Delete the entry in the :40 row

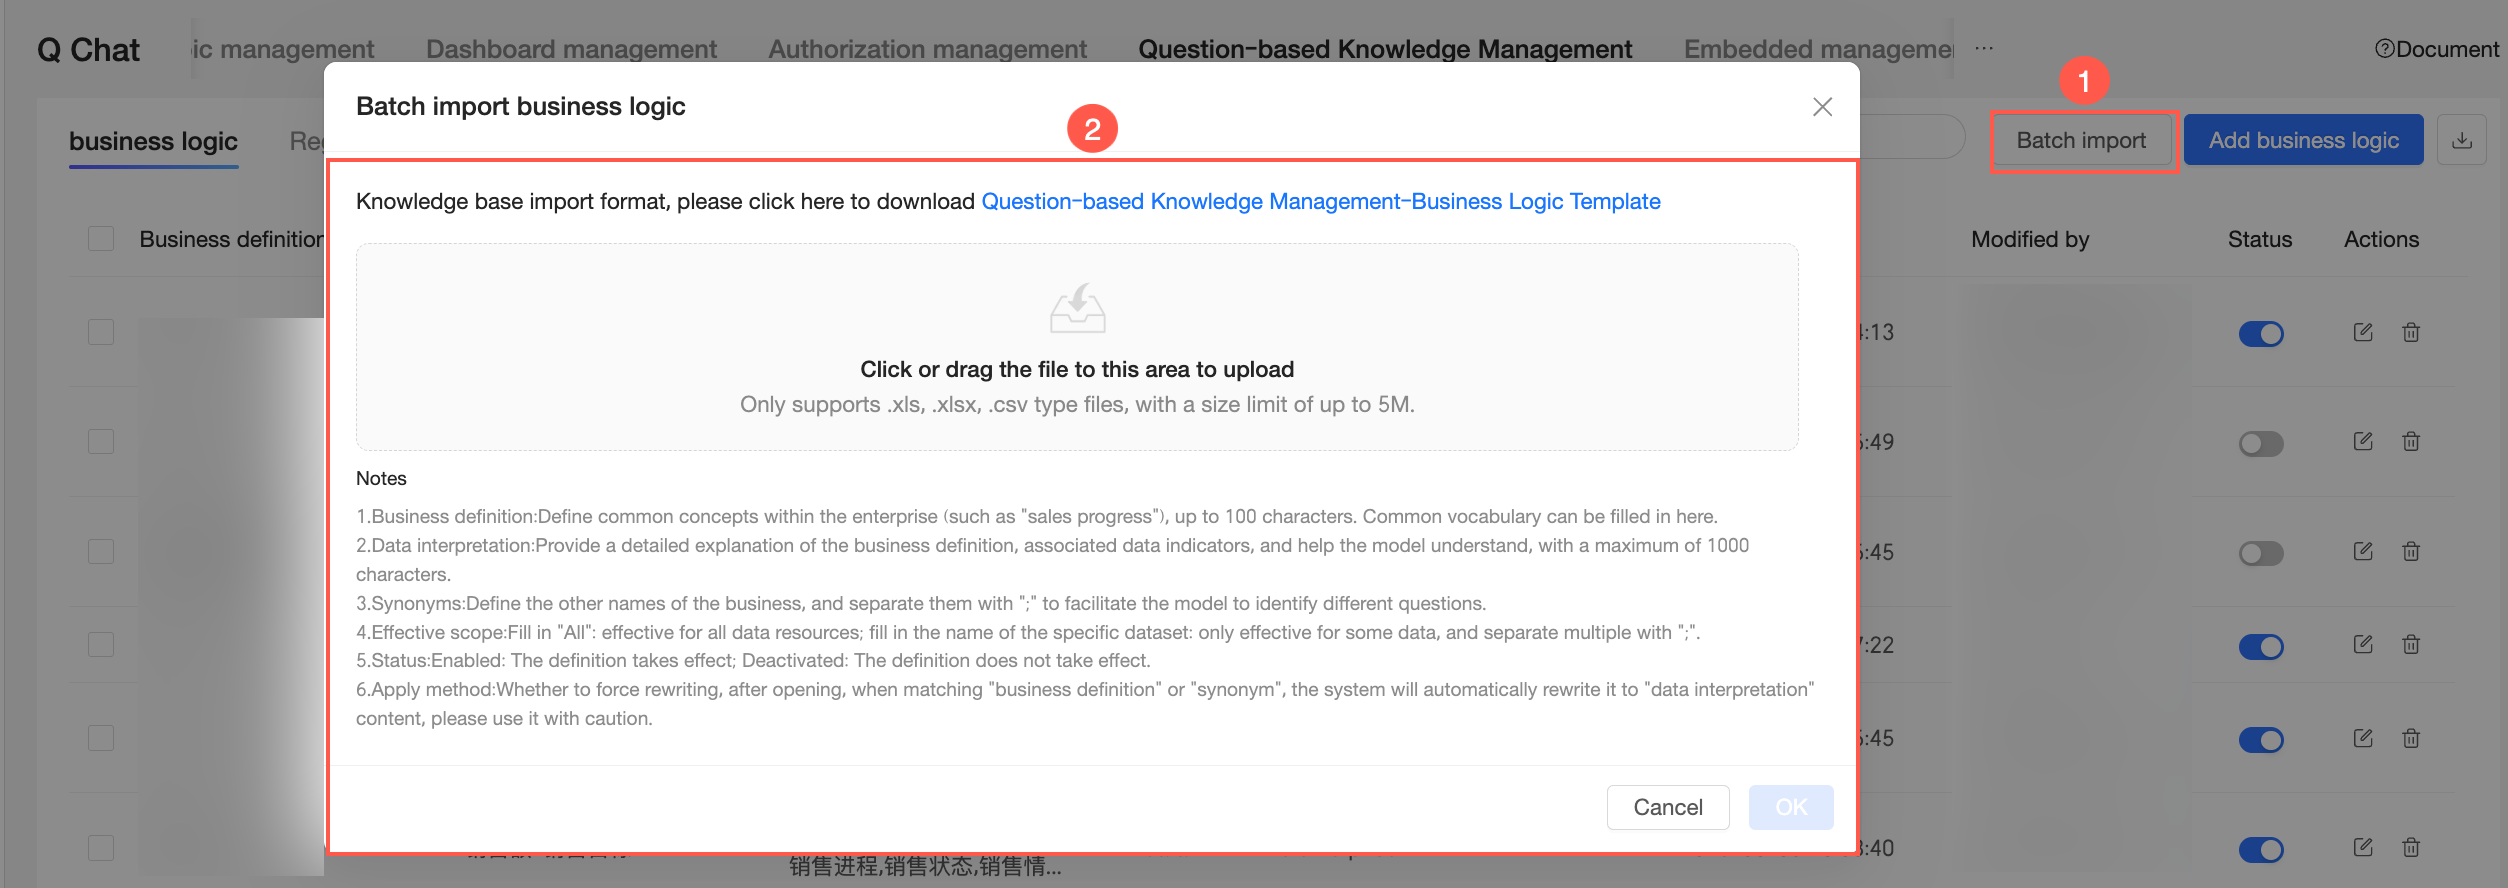click(x=2411, y=847)
